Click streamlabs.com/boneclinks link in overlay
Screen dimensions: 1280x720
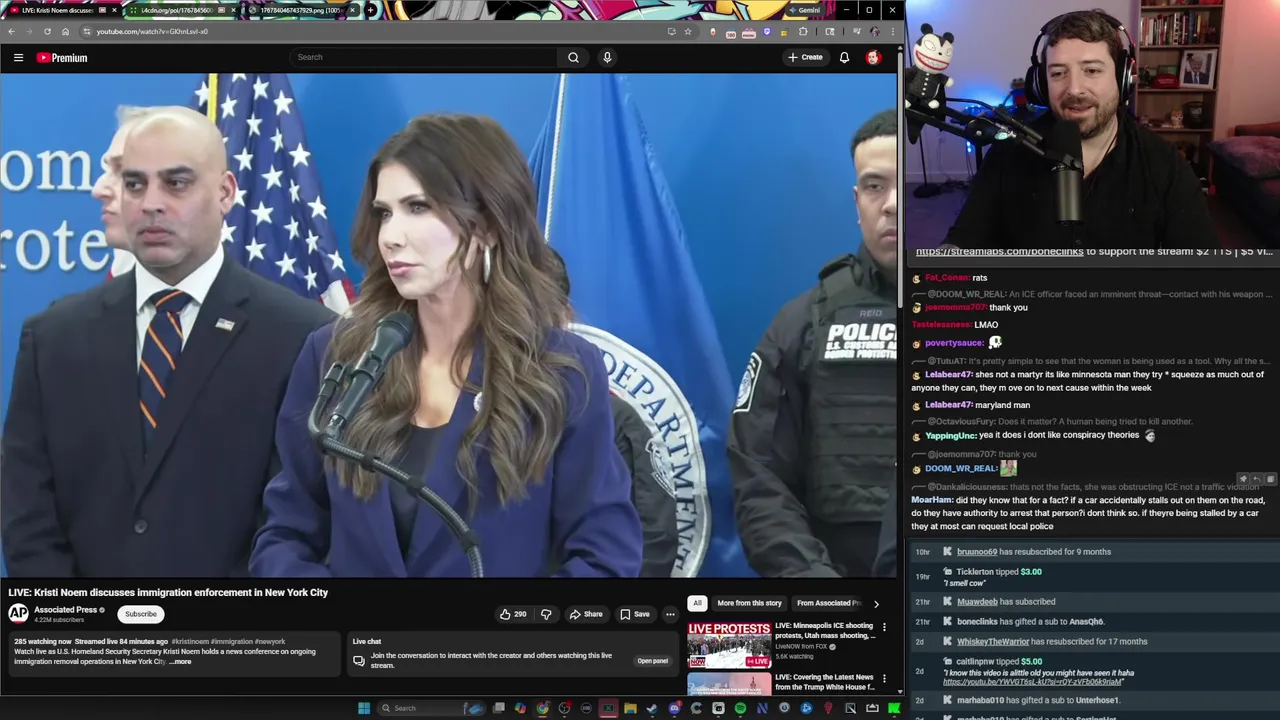pyautogui.click(x=999, y=252)
